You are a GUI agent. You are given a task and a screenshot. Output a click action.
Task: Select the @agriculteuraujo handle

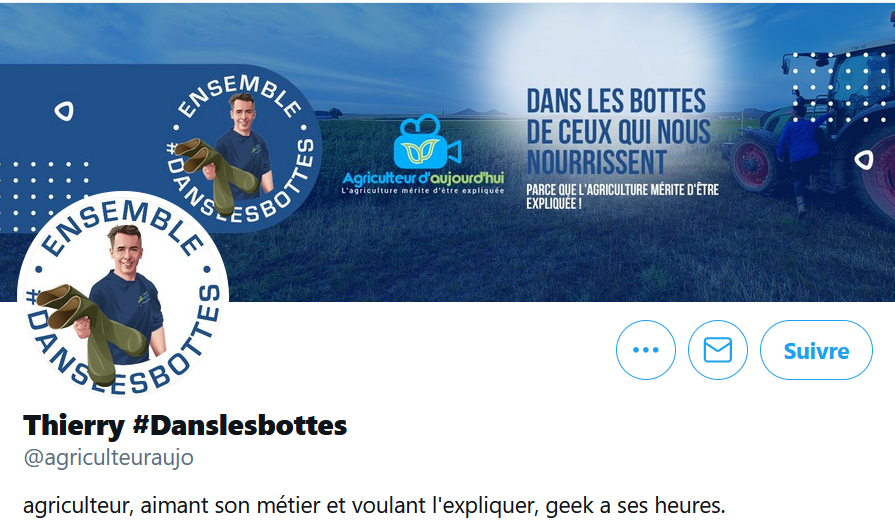tap(108, 457)
